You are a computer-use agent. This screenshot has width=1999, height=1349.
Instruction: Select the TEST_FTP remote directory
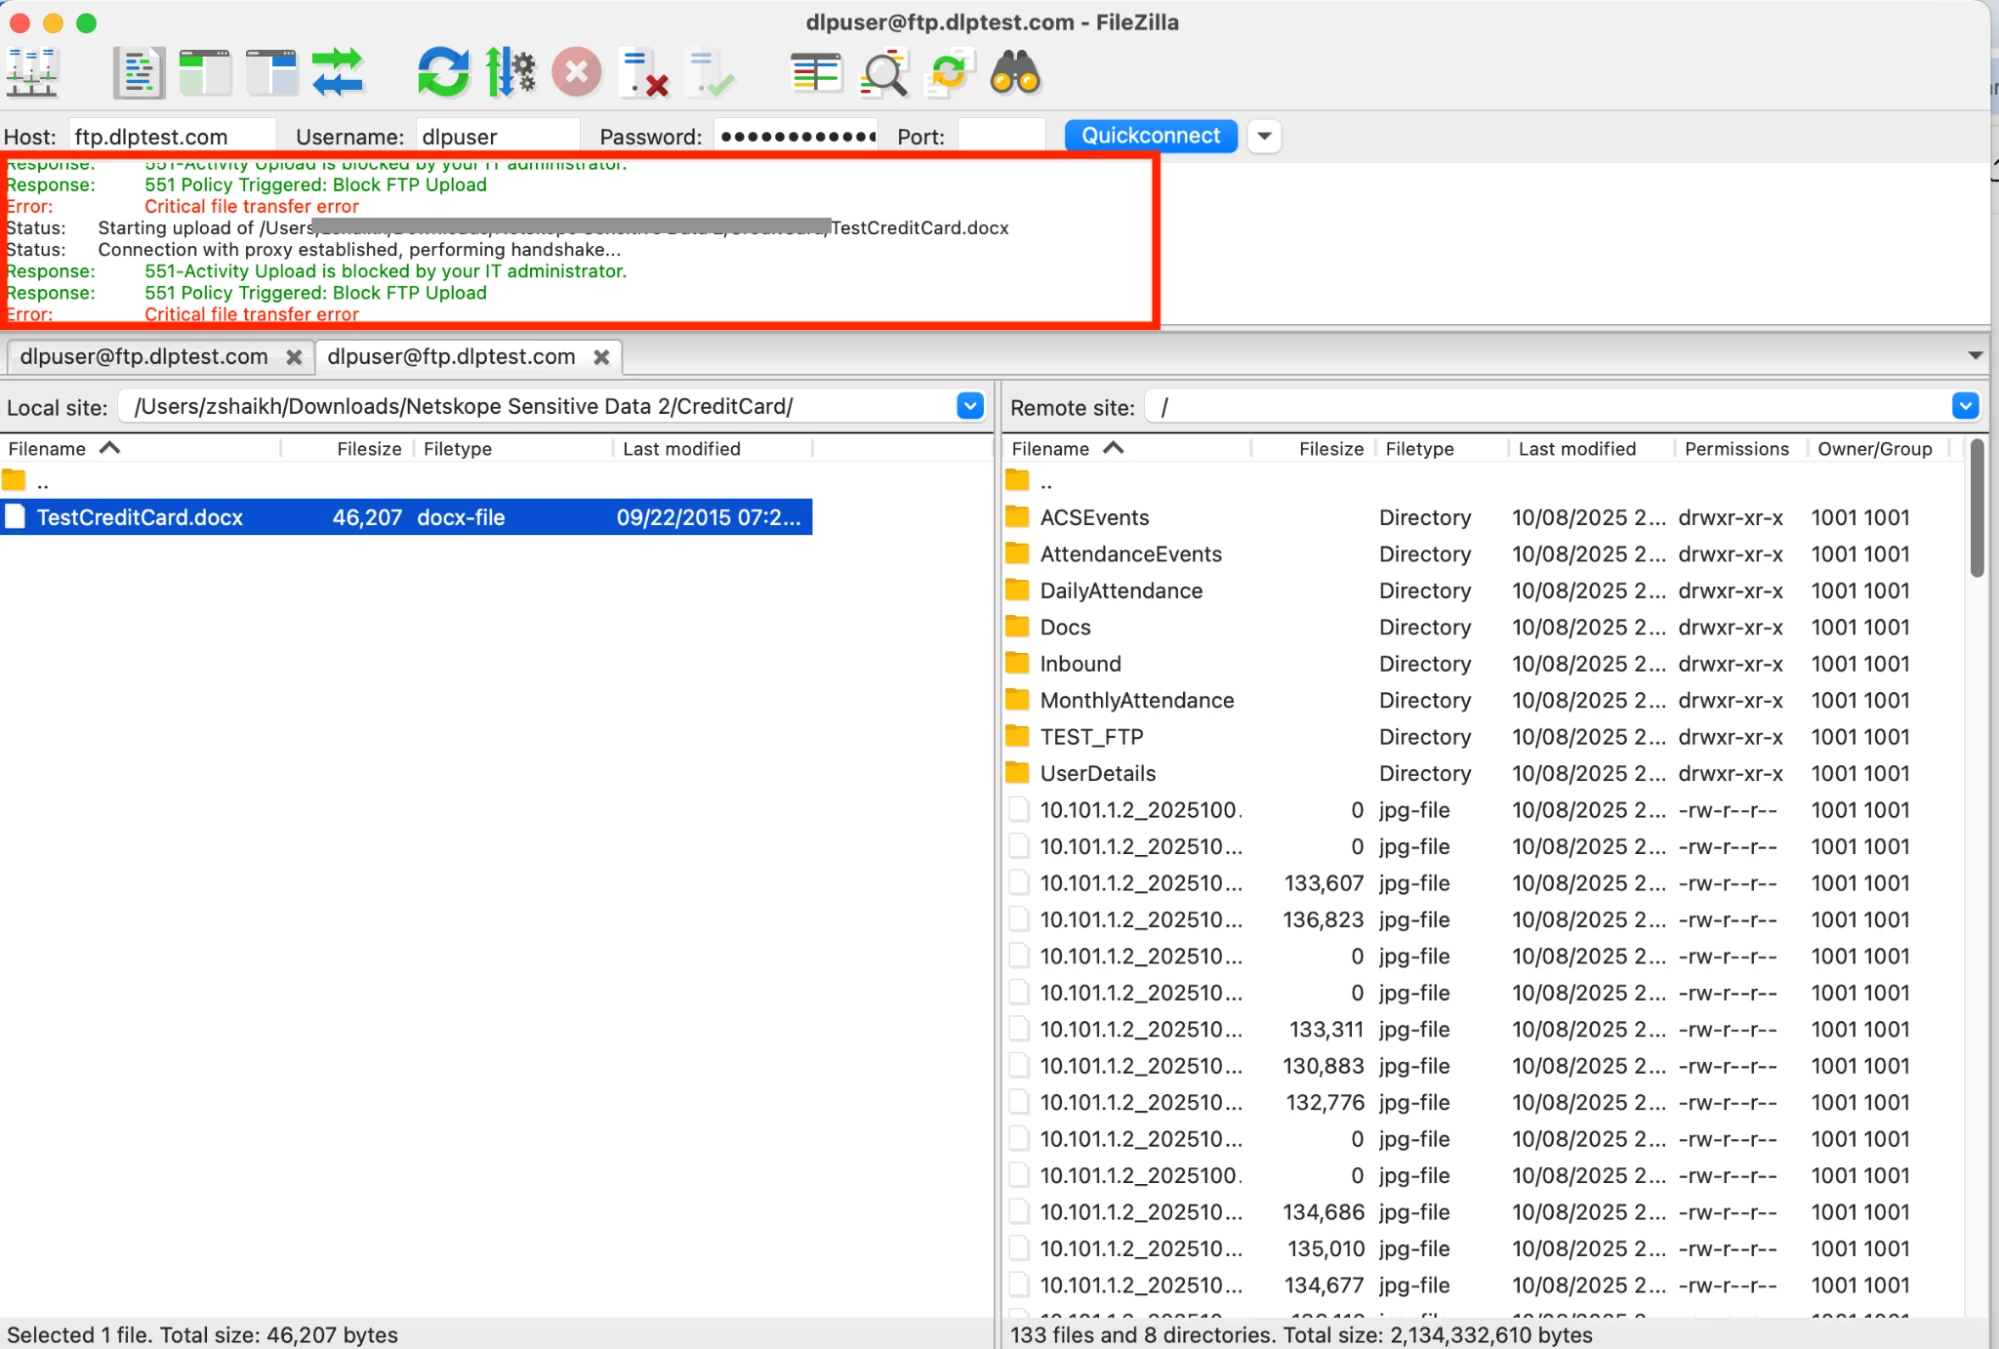1091,737
